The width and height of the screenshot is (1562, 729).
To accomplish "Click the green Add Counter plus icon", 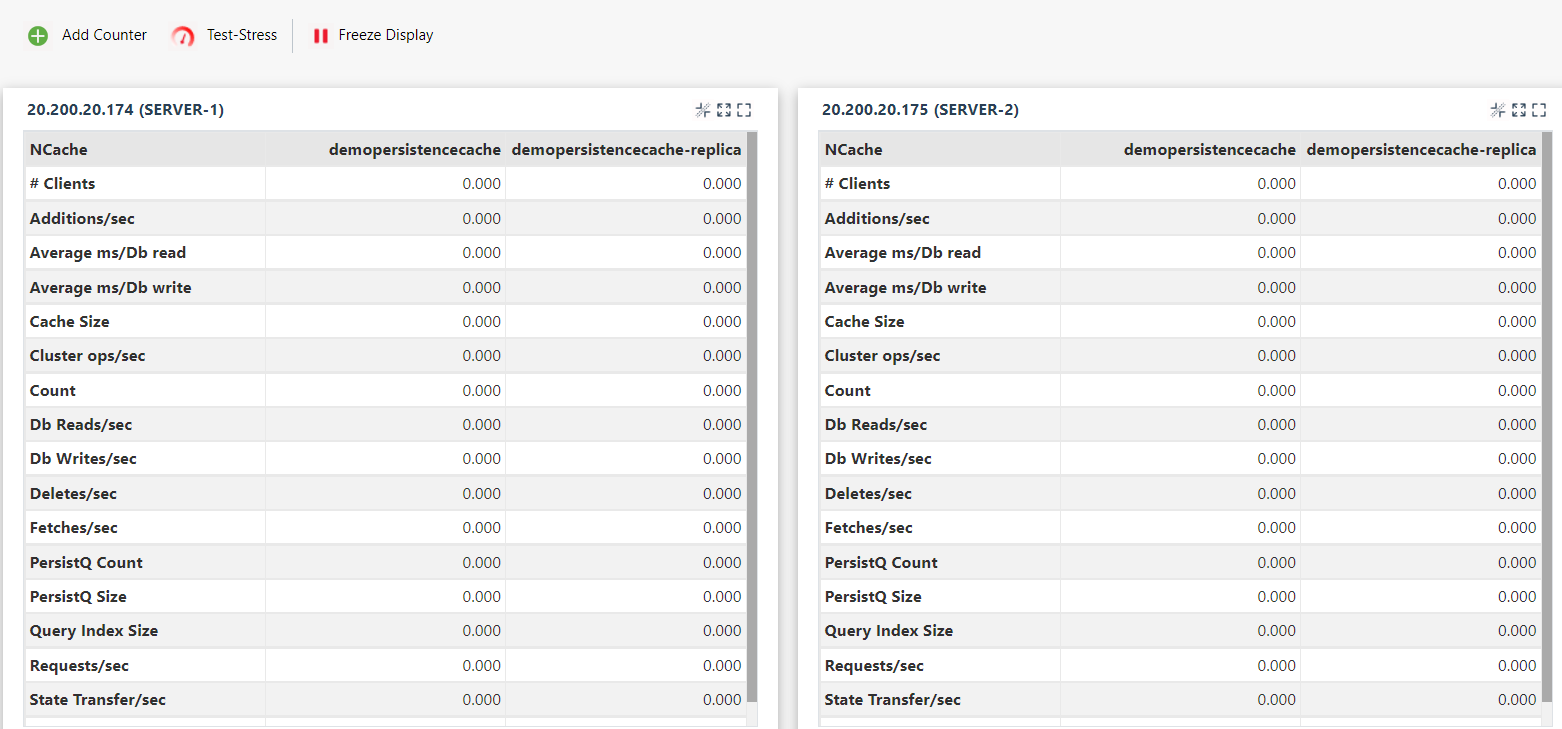I will (38, 36).
